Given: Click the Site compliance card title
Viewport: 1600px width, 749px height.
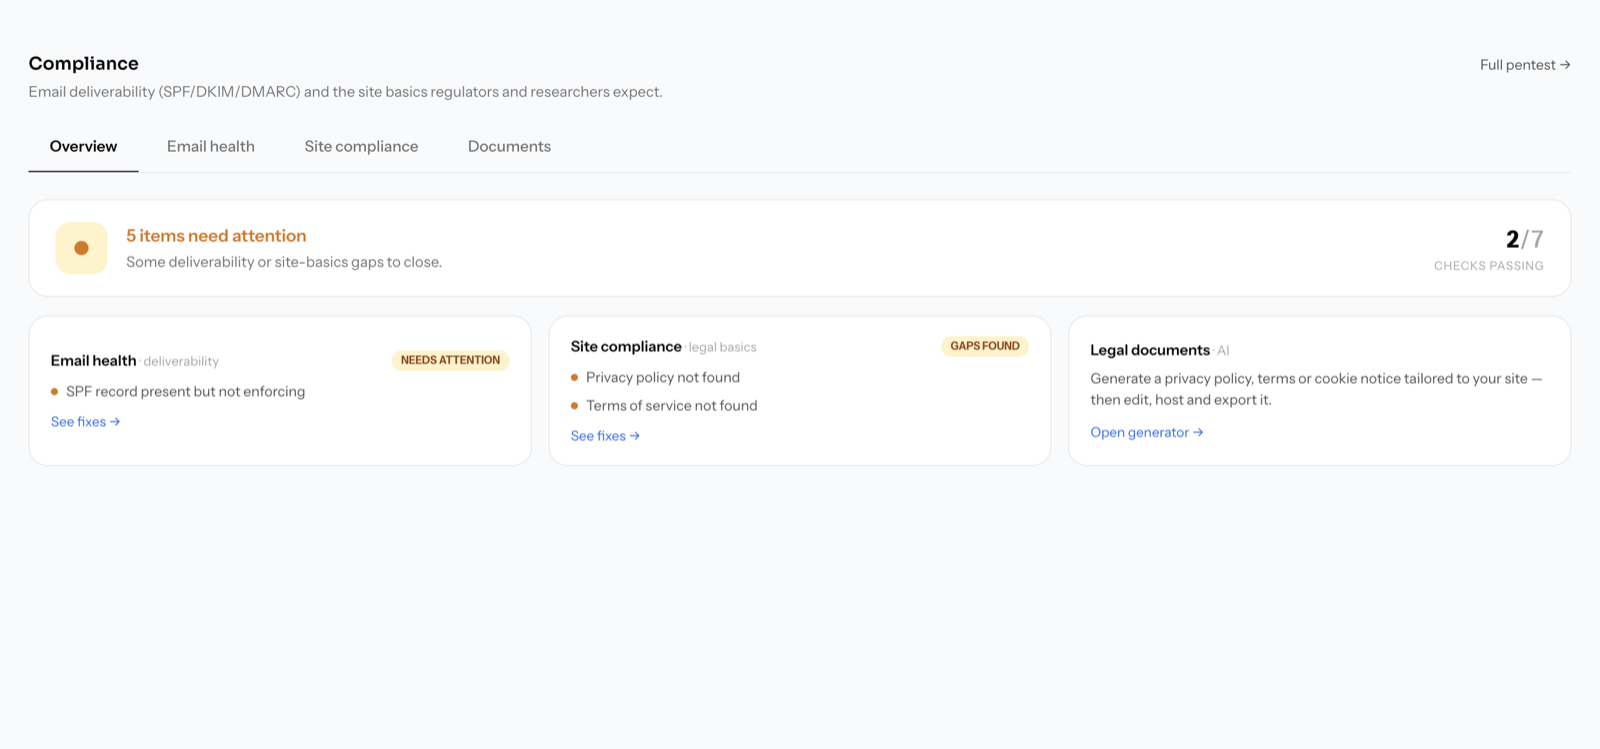Looking at the screenshot, I should point(626,347).
